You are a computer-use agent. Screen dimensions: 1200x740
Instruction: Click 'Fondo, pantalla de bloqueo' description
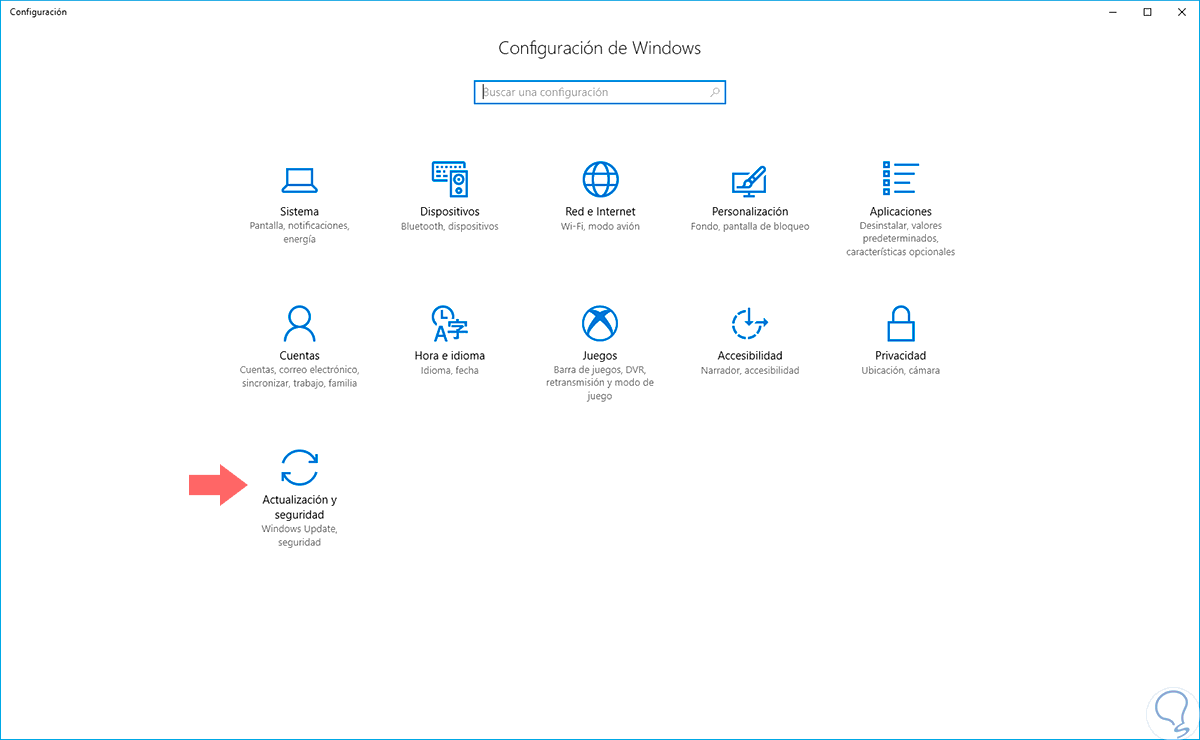click(750, 227)
